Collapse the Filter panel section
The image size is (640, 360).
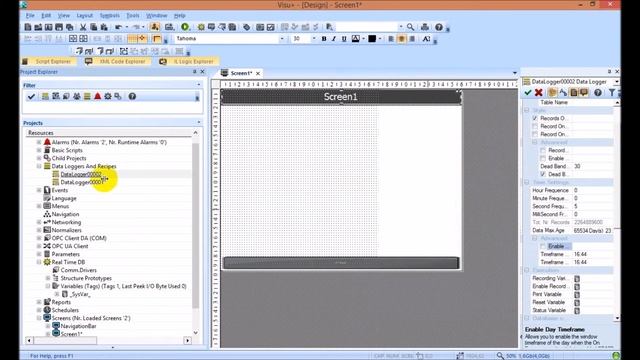(x=199, y=85)
